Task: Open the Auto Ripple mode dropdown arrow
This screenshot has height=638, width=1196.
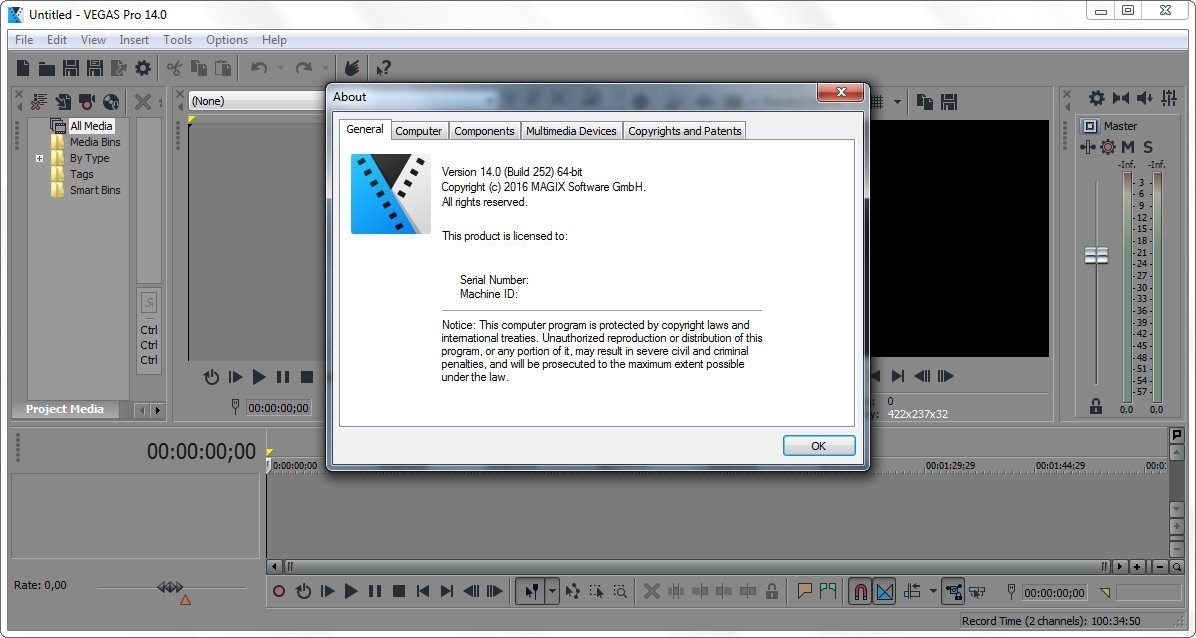Action: coord(933,591)
